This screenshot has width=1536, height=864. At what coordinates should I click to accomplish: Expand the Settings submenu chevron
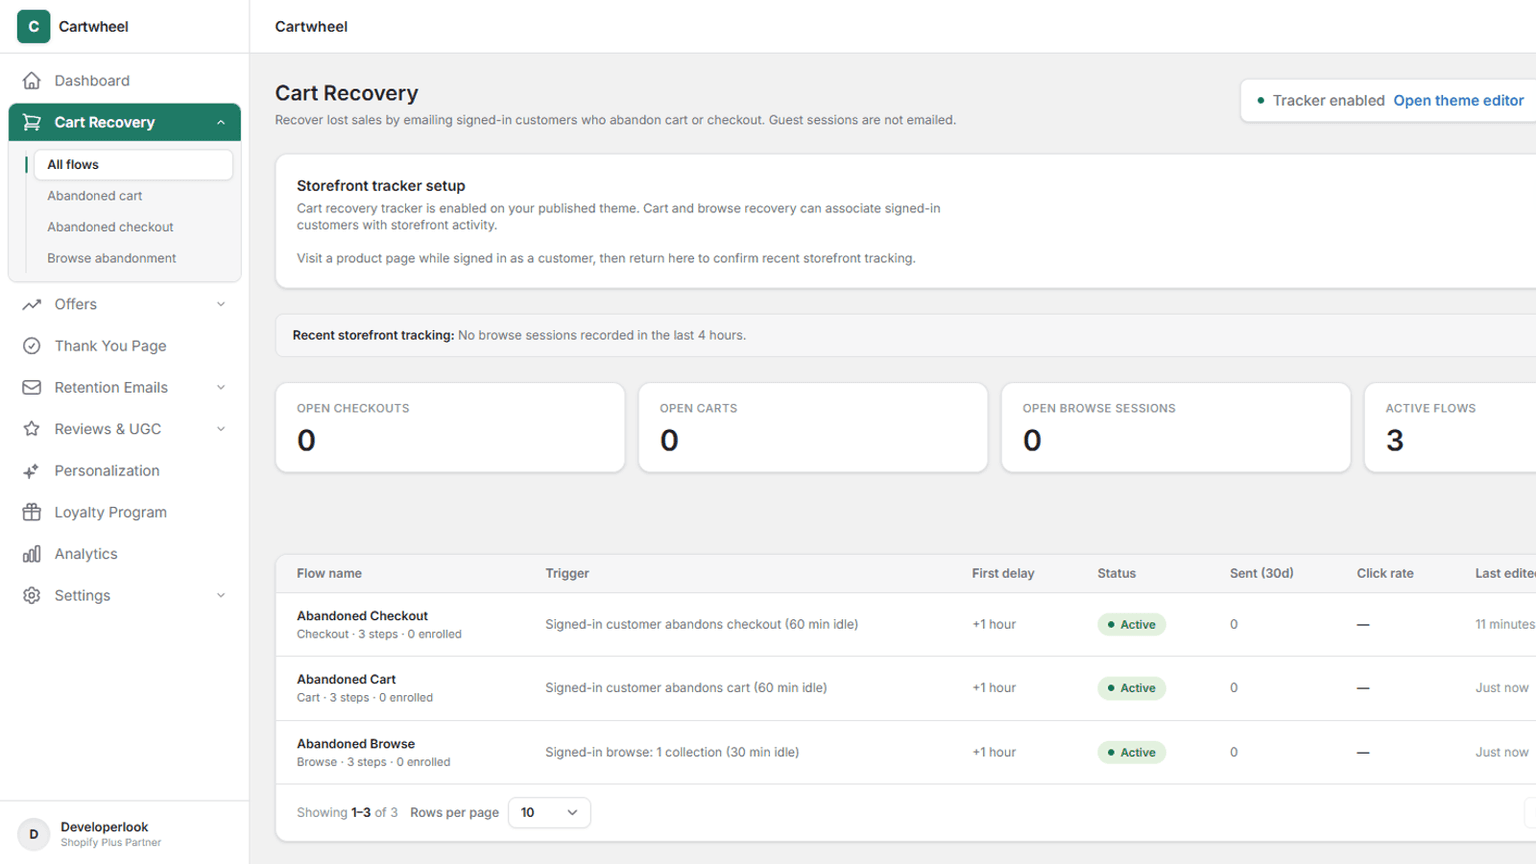point(221,595)
